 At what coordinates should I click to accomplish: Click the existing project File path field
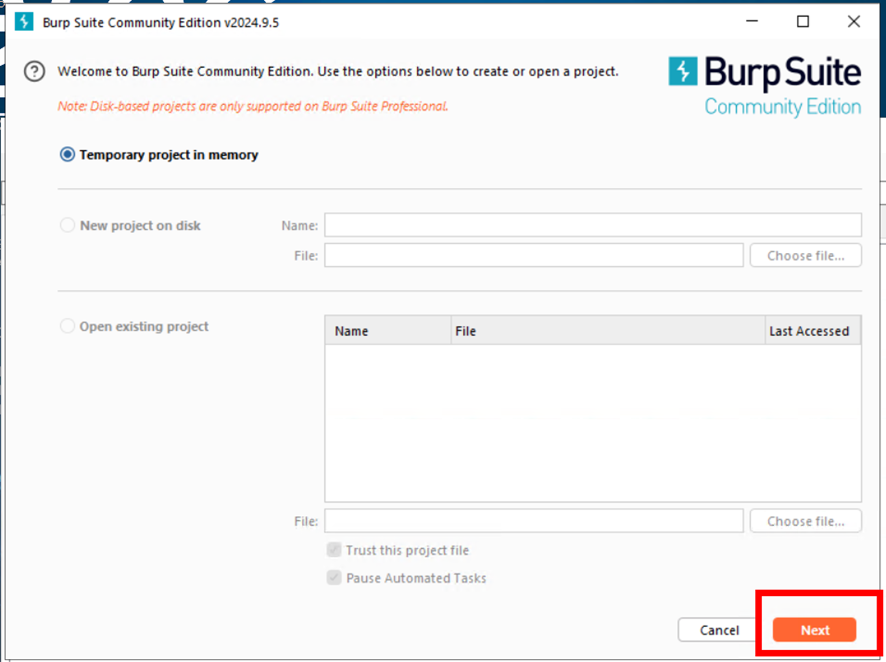533,521
